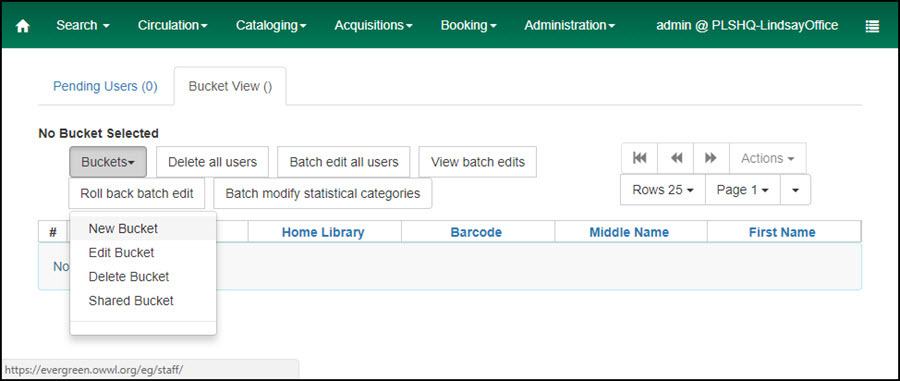Go to the Evergreen home icon
The image size is (900, 381).
22,26
